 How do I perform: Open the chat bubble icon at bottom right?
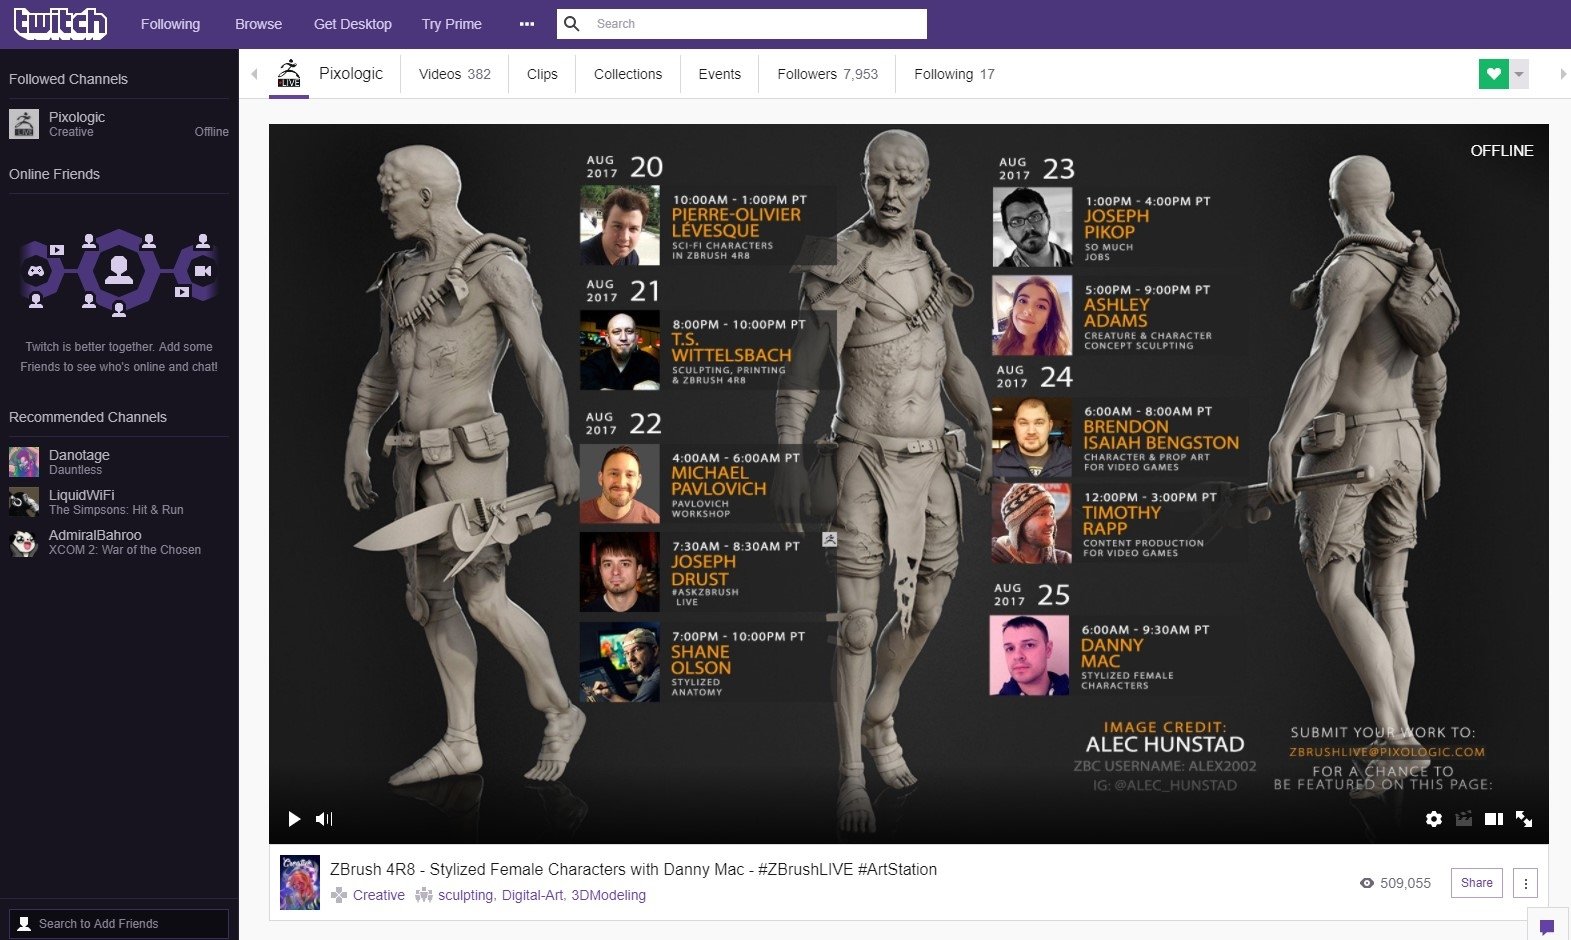coord(1547,927)
